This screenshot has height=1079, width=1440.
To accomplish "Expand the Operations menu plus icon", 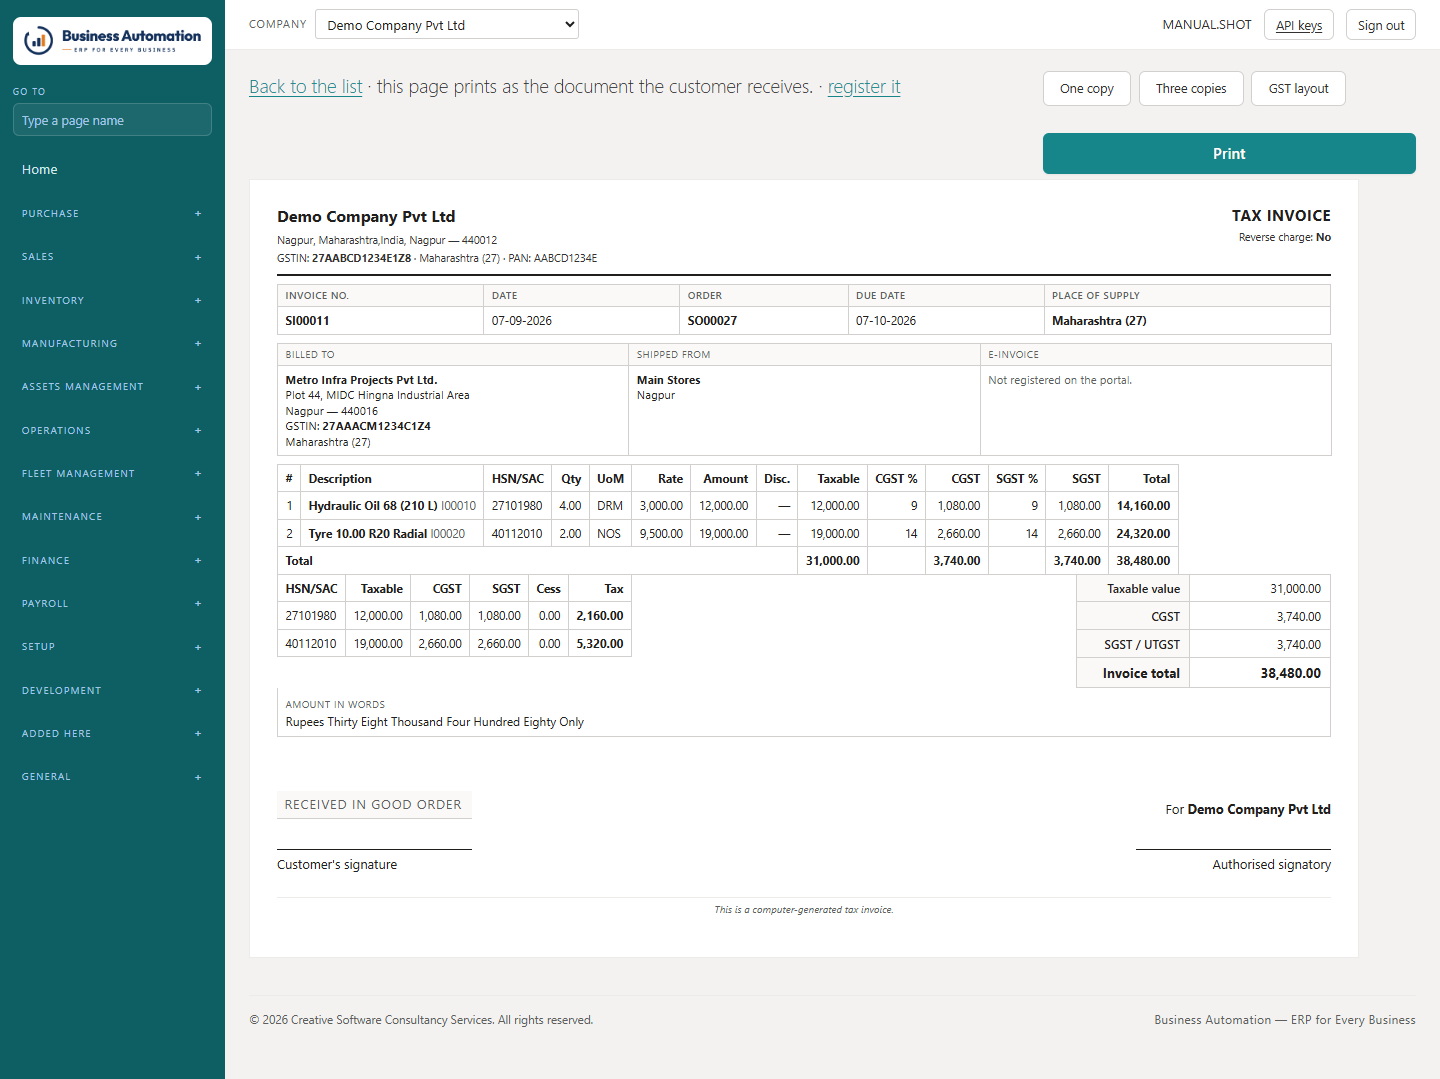I will [198, 431].
